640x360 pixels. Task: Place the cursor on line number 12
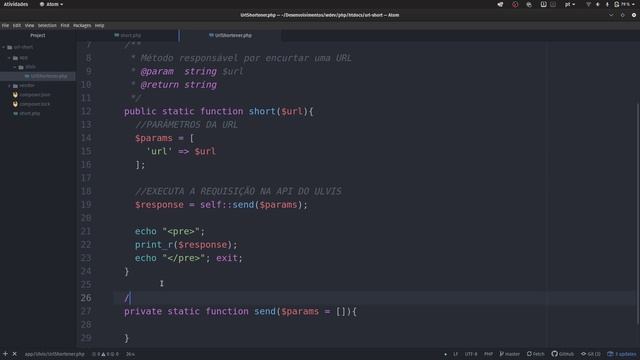86,111
